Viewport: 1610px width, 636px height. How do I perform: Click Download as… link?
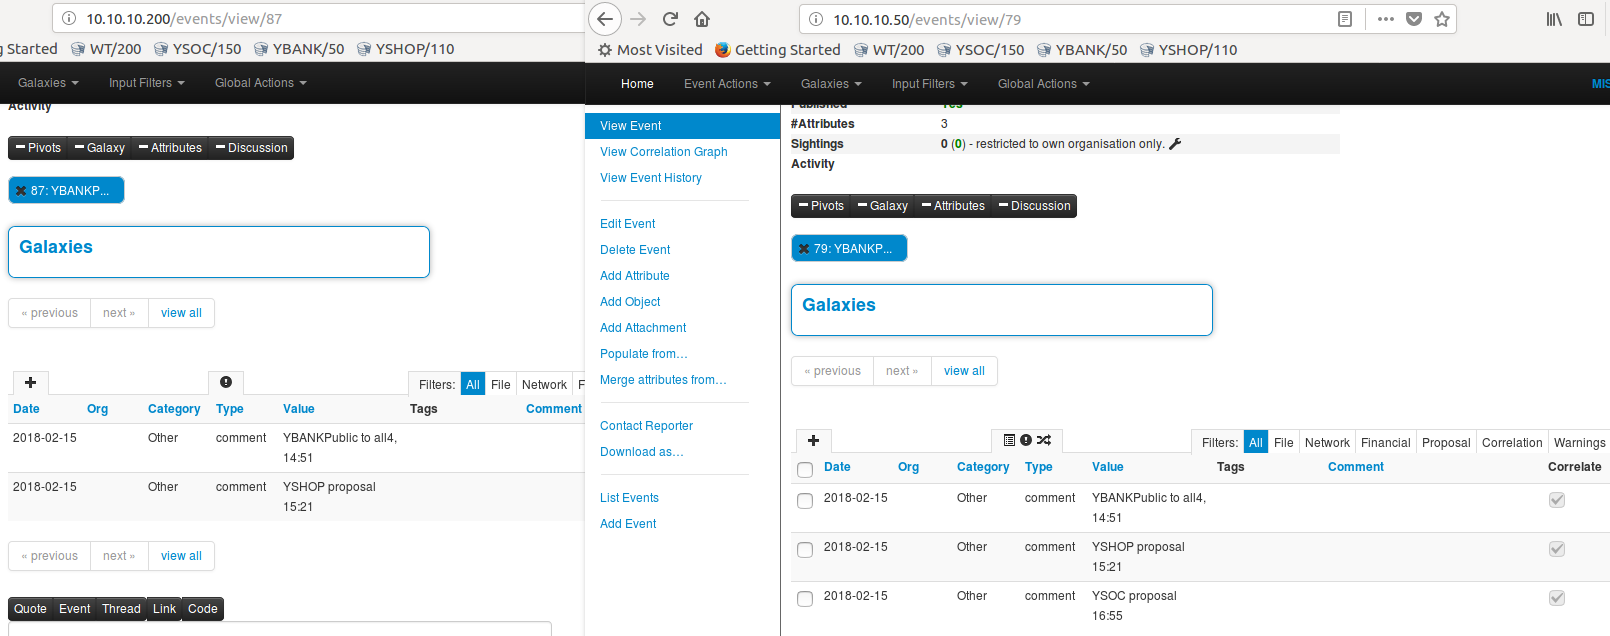[642, 452]
